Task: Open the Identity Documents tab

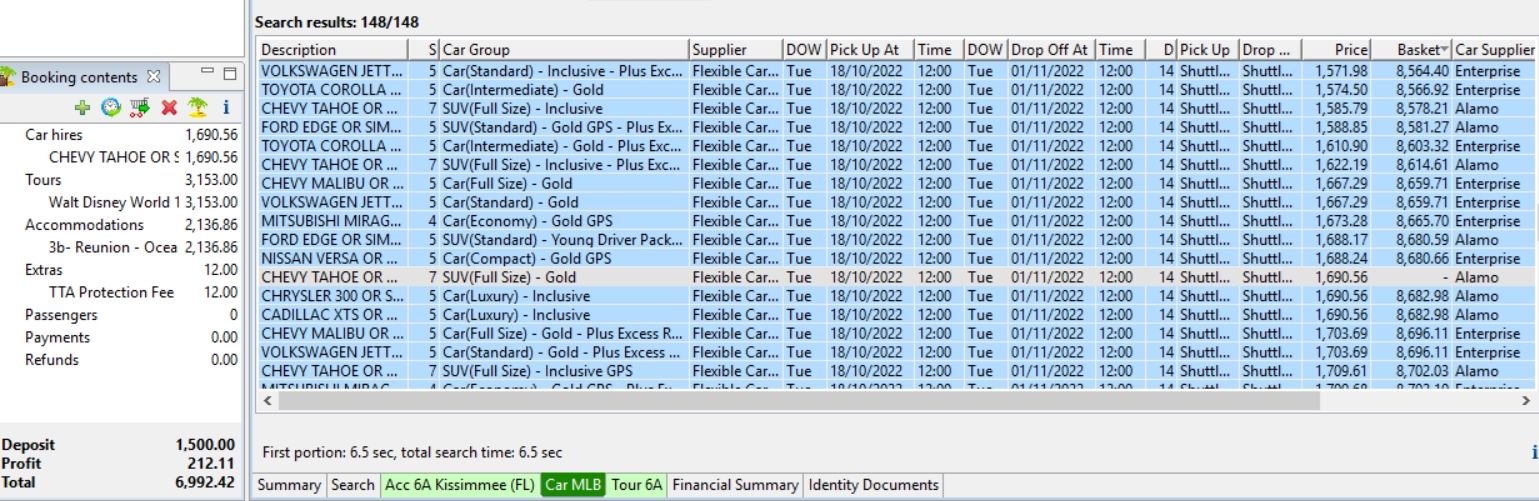Action: point(873,485)
